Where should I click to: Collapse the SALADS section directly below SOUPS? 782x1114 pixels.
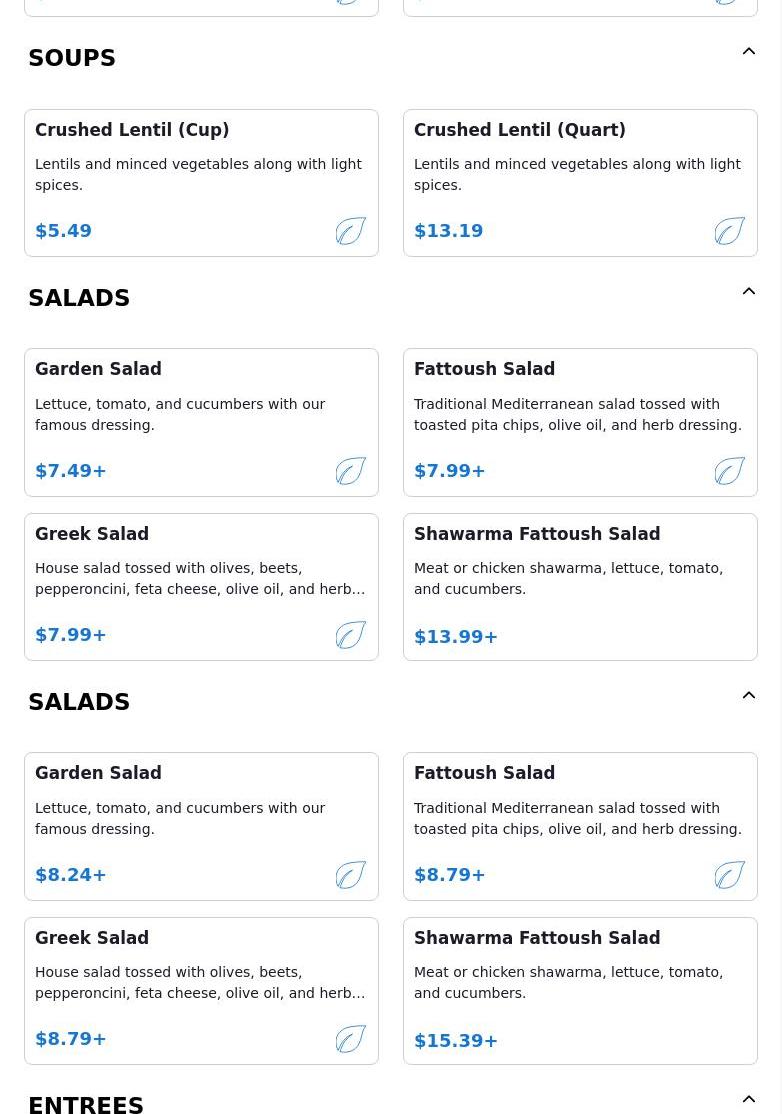(x=749, y=292)
